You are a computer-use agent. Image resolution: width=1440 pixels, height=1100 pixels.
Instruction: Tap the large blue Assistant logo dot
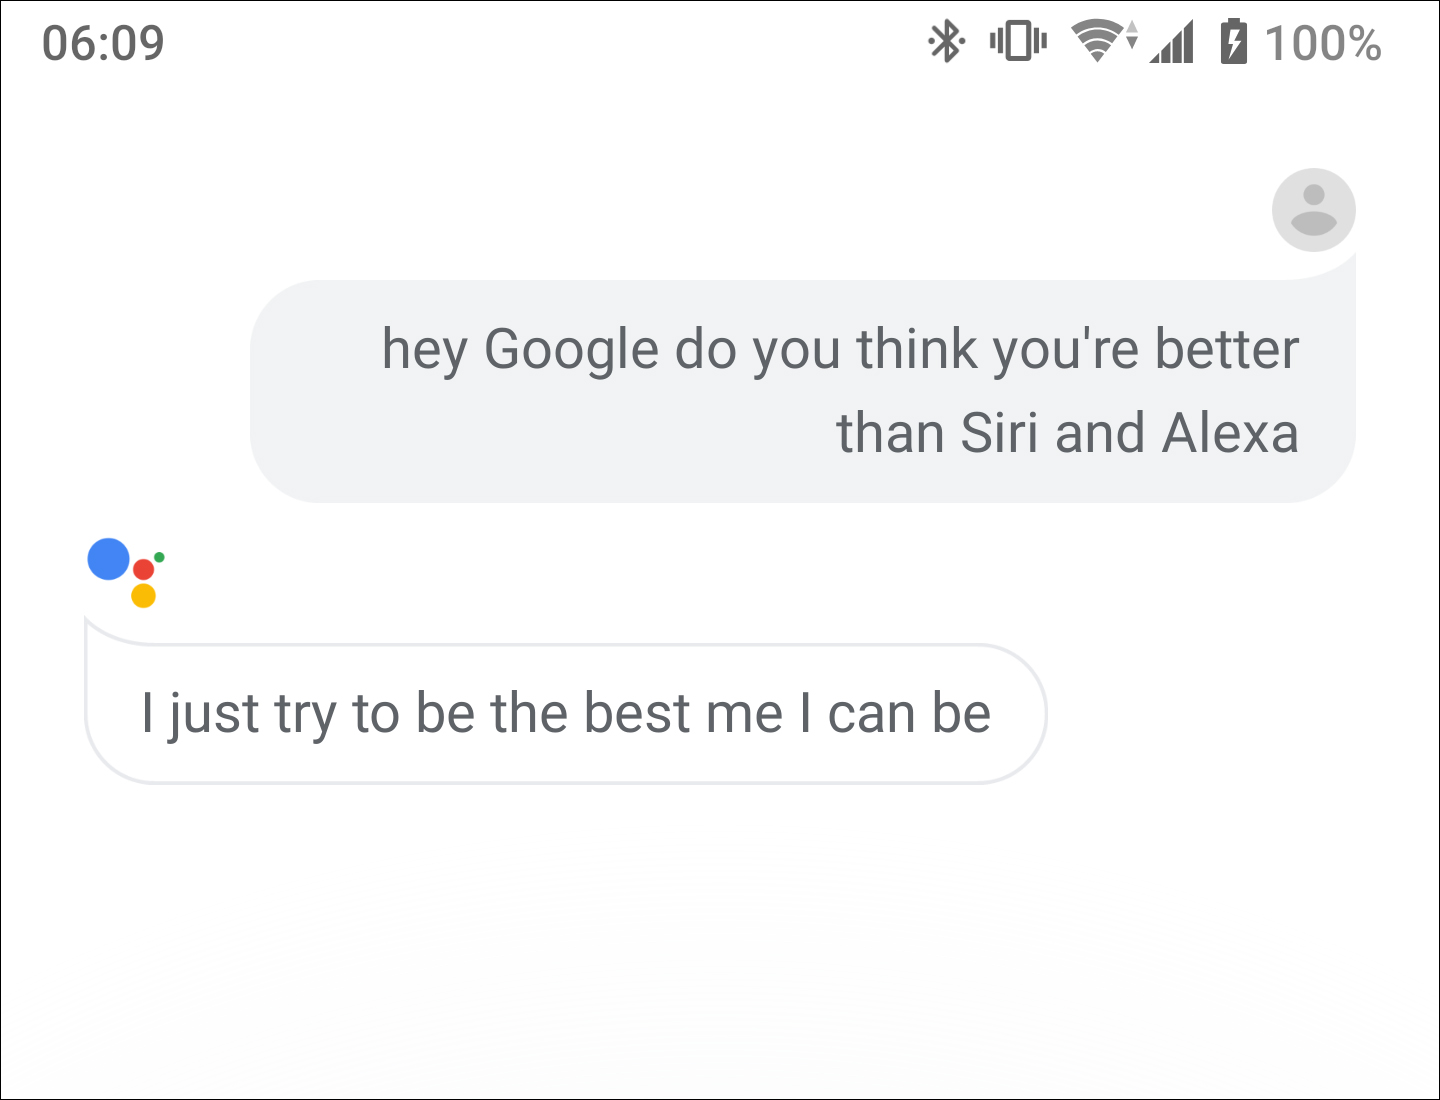coord(109,559)
